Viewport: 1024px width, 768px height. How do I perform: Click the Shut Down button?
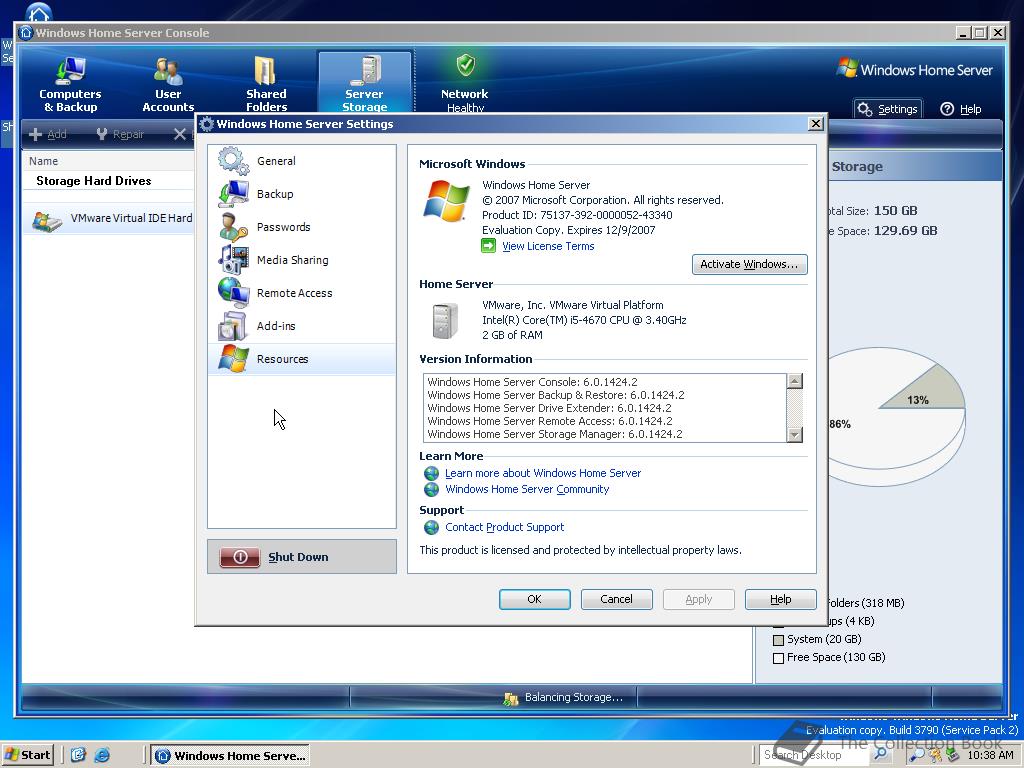click(302, 556)
